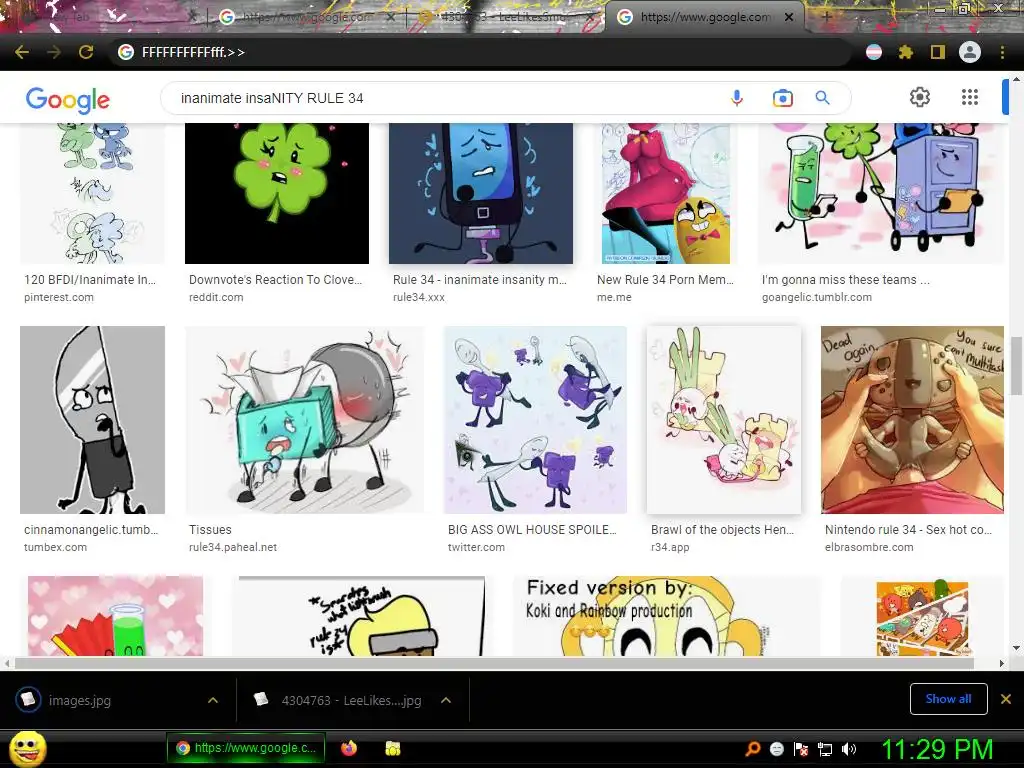Open the 4304763 - LeeLikes....jpg download

pyautogui.click(x=351, y=700)
